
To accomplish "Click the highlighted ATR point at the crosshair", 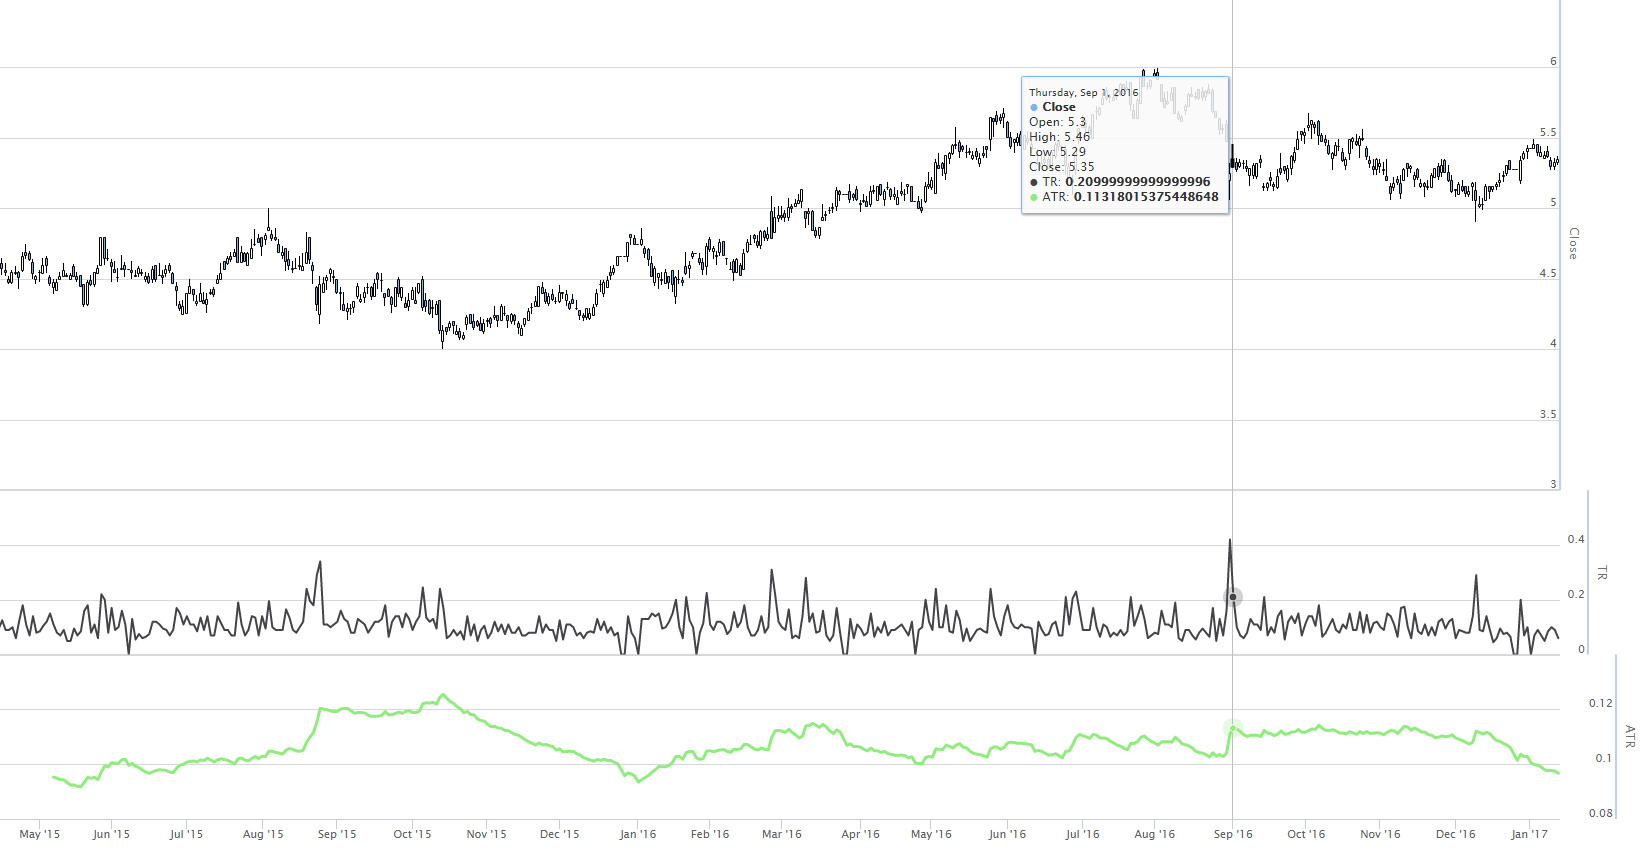I will pyautogui.click(x=1233, y=728).
